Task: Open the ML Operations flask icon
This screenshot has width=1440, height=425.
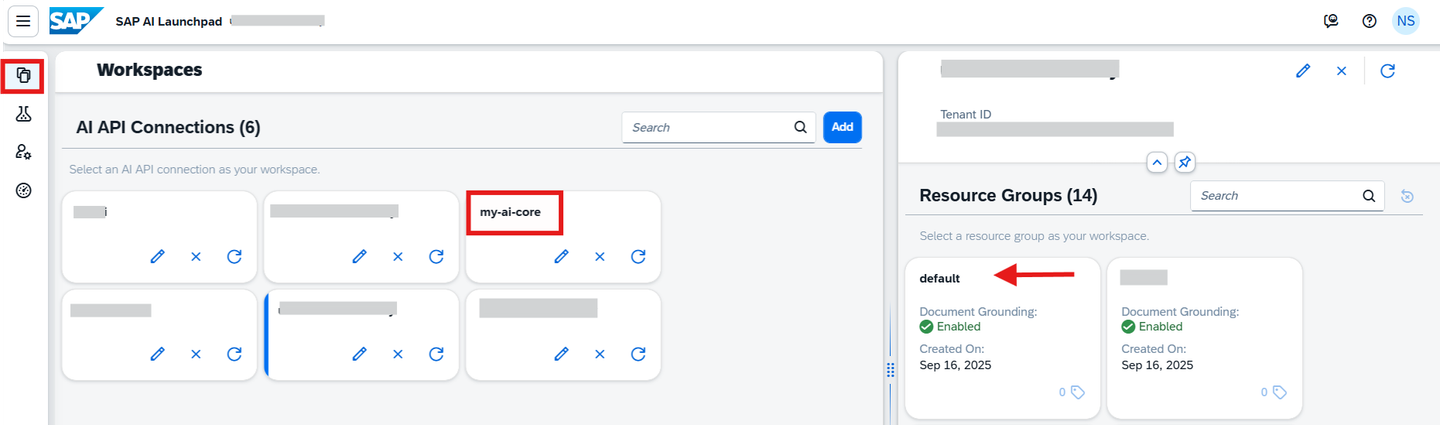Action: [x=24, y=114]
